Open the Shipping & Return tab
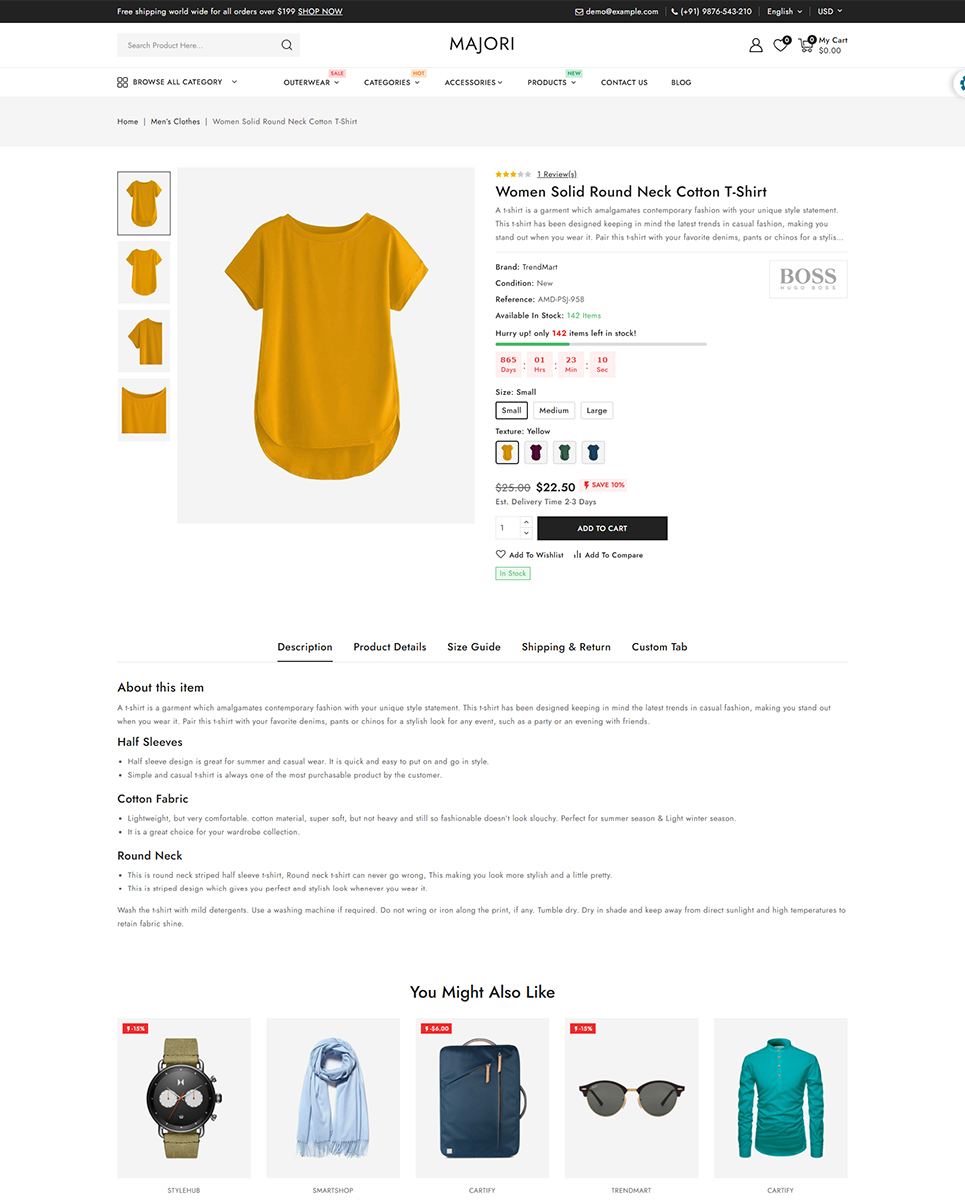This screenshot has width=965, height=1200. (566, 647)
